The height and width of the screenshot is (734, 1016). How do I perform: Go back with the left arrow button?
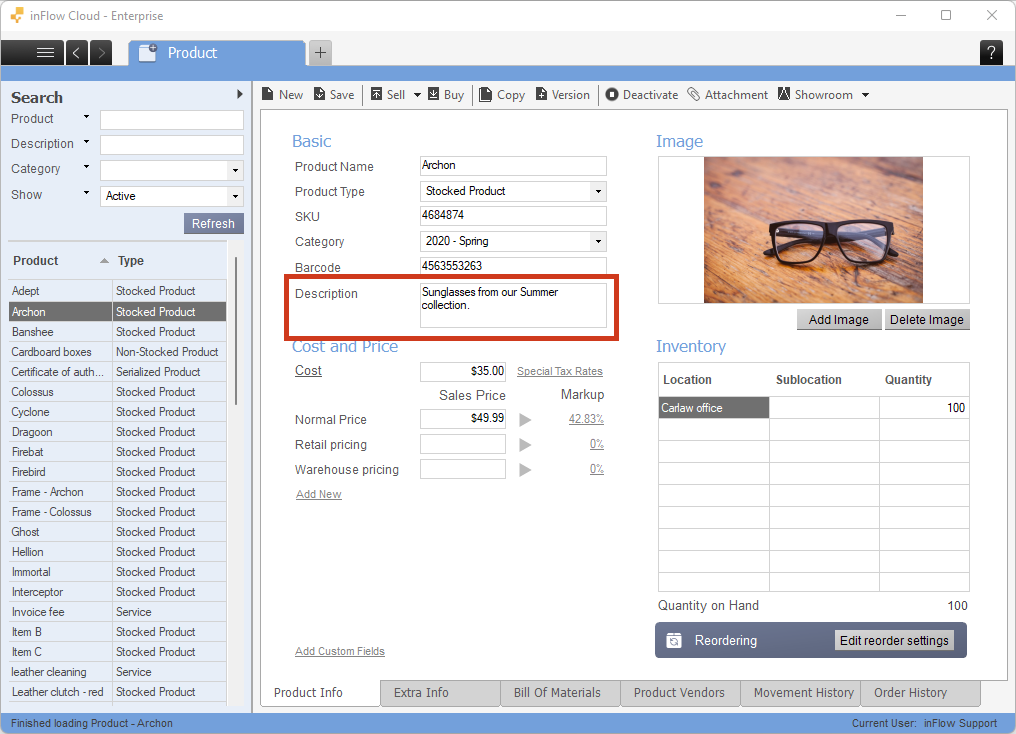77,53
